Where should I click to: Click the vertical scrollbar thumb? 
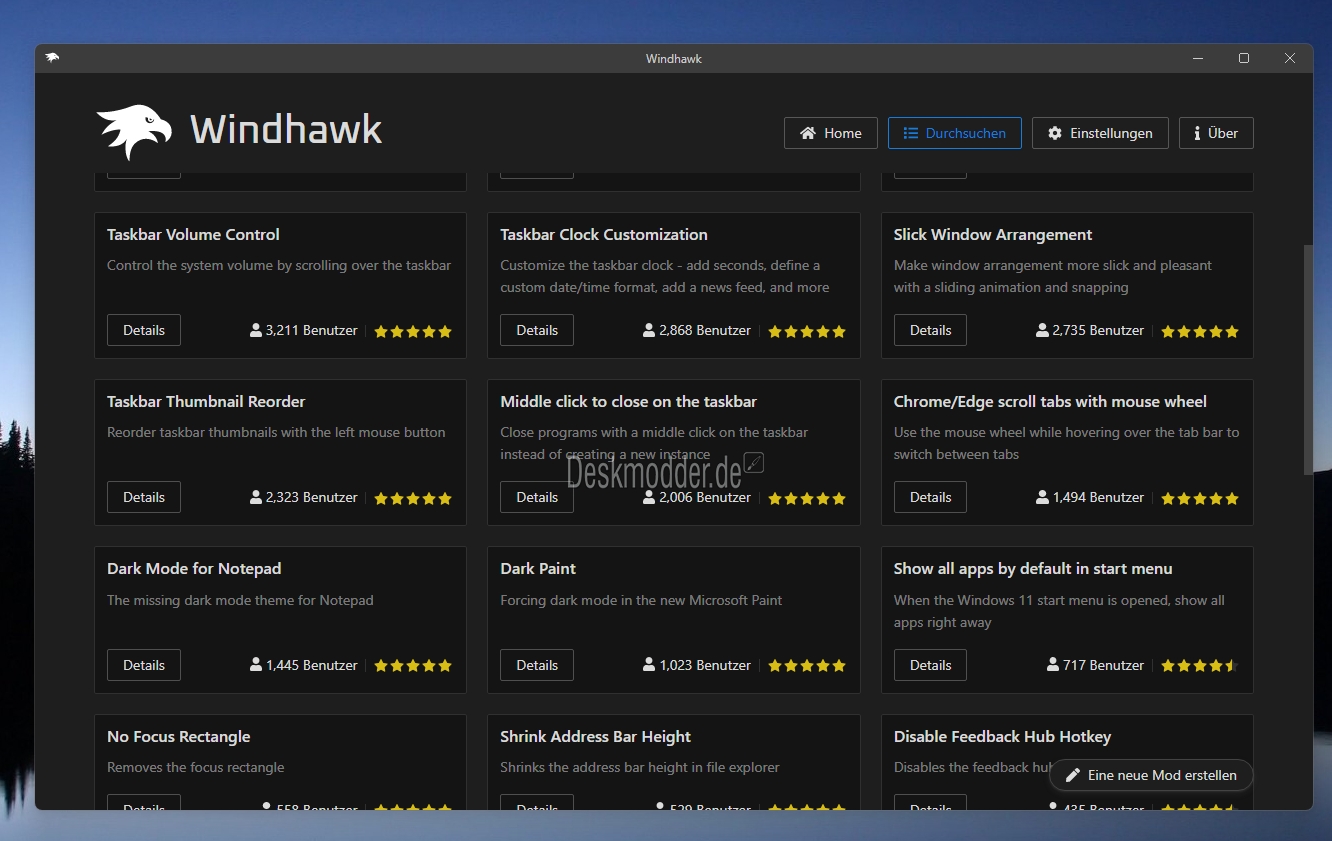click(1308, 359)
